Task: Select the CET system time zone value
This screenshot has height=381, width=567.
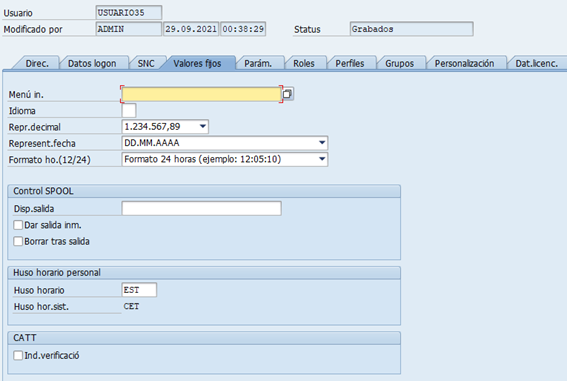Action: pyautogui.click(x=131, y=306)
